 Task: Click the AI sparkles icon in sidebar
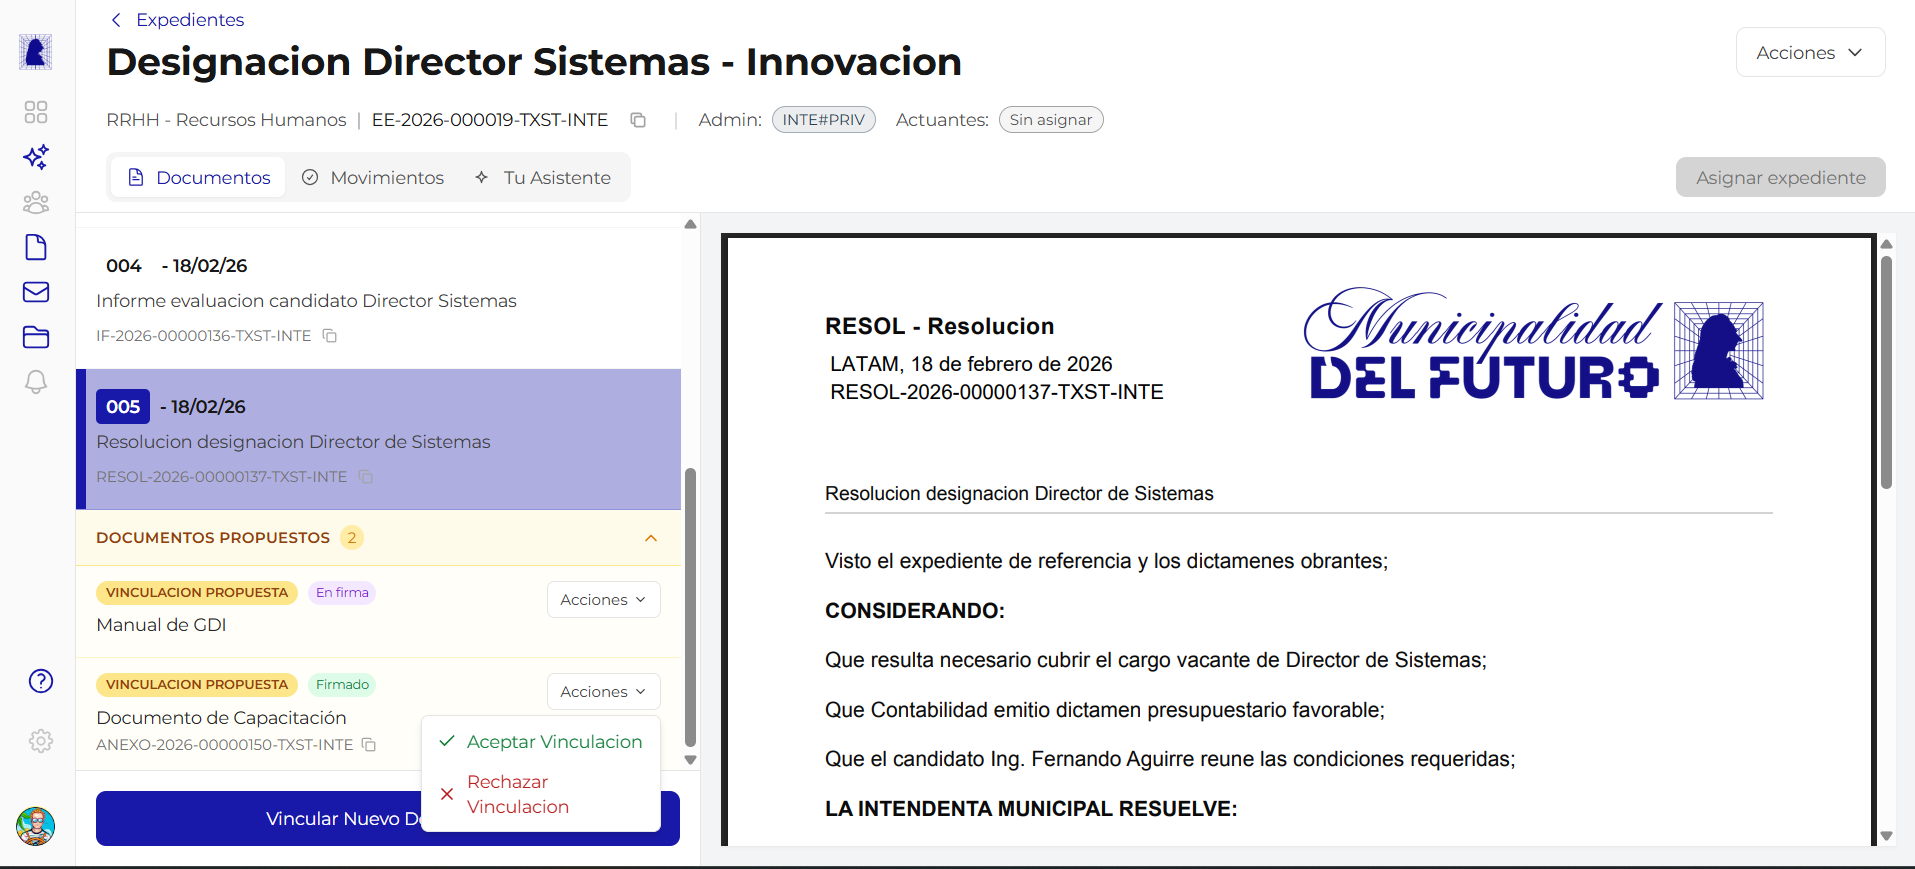36,157
